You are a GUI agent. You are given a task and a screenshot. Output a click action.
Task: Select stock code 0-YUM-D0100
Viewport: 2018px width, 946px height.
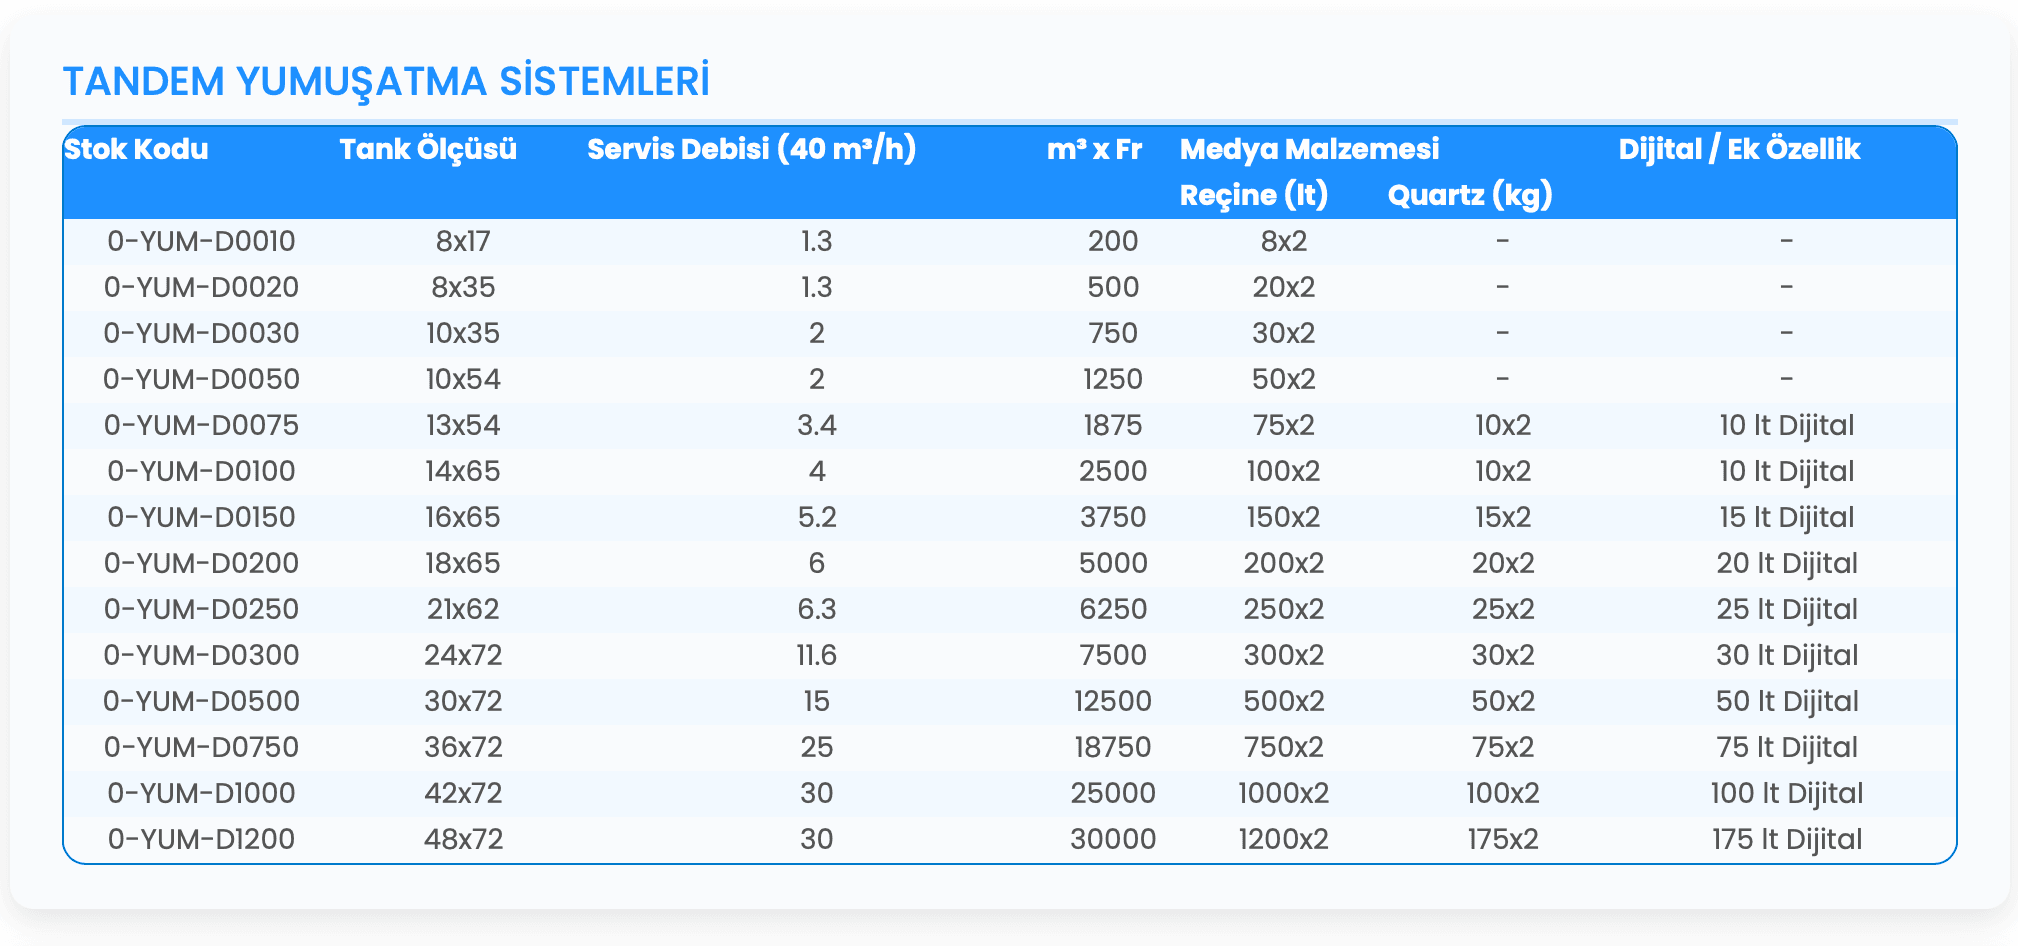coord(201,471)
